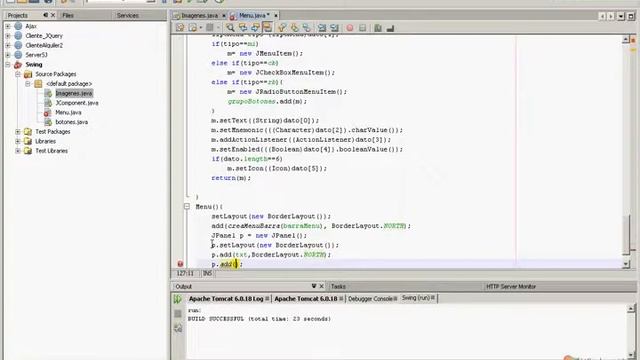
Task: Collapse the Swing project node
Action: (8, 64)
